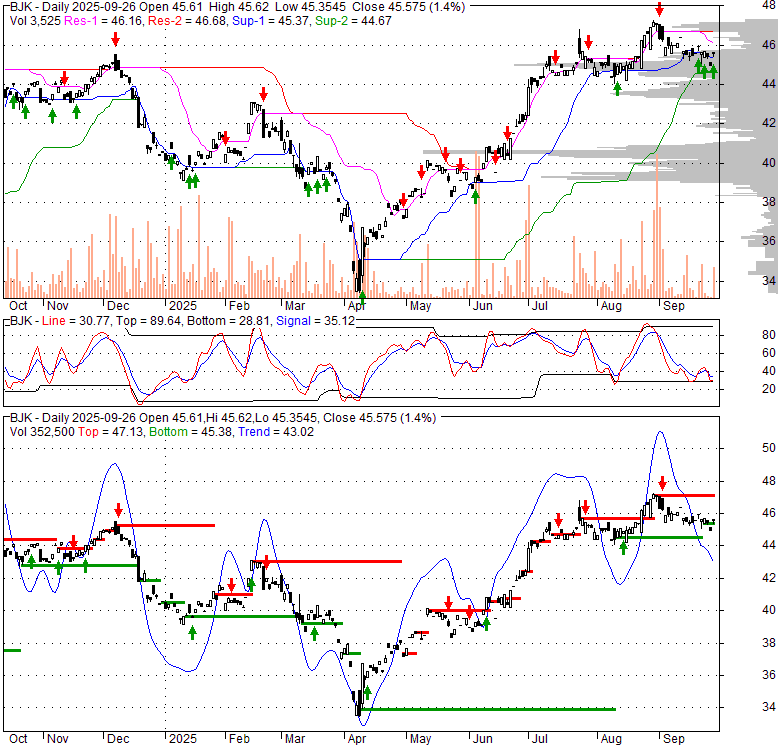Click Jul on the top chart's date axis

pos(540,306)
